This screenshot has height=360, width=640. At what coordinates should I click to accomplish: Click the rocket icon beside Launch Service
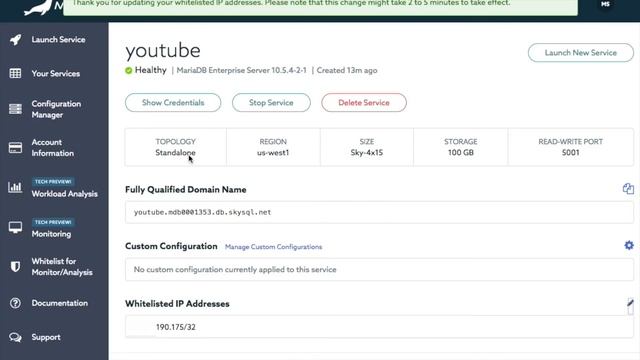tap(16, 40)
